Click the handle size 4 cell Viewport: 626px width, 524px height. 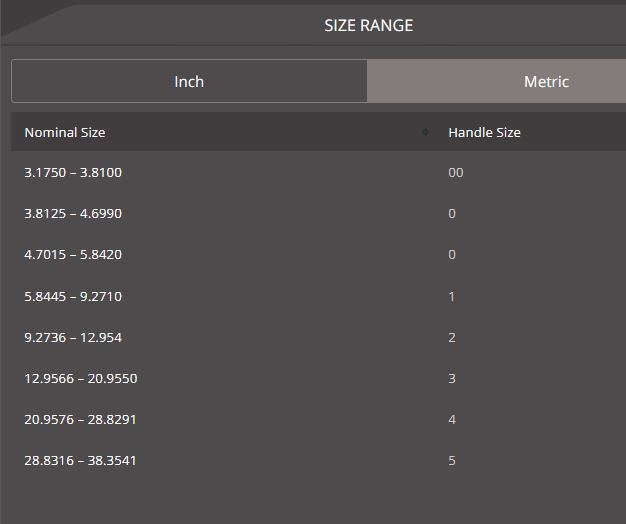pyautogui.click(x=452, y=420)
